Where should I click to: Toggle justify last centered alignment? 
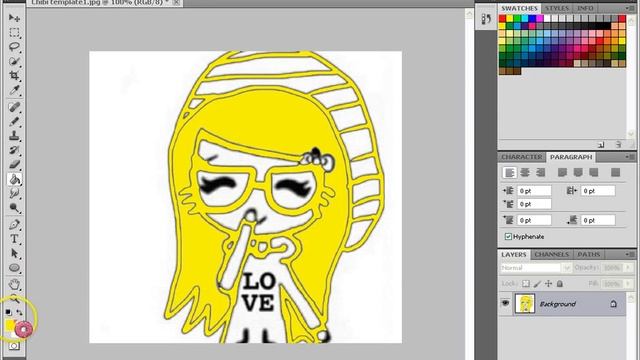[578, 173]
